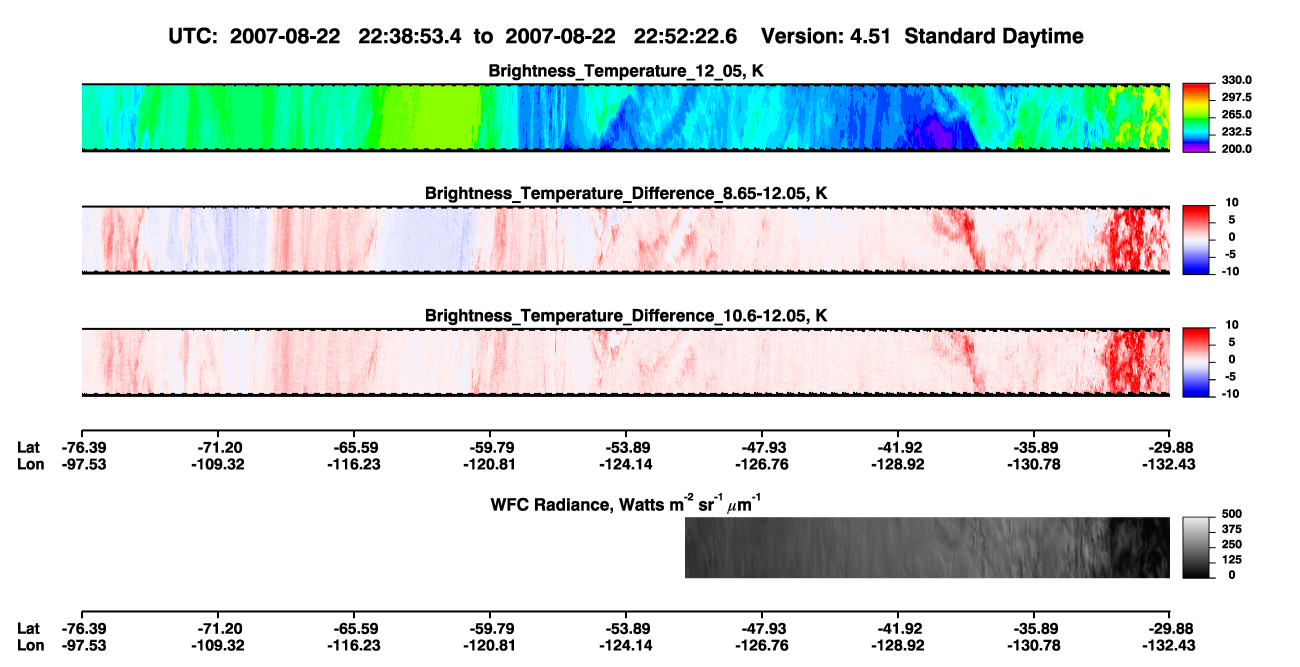Screen dimensions: 1300x667
Task: Click the 'Brightness_Temperature_12_05, K' panel title
Action: coord(626,70)
